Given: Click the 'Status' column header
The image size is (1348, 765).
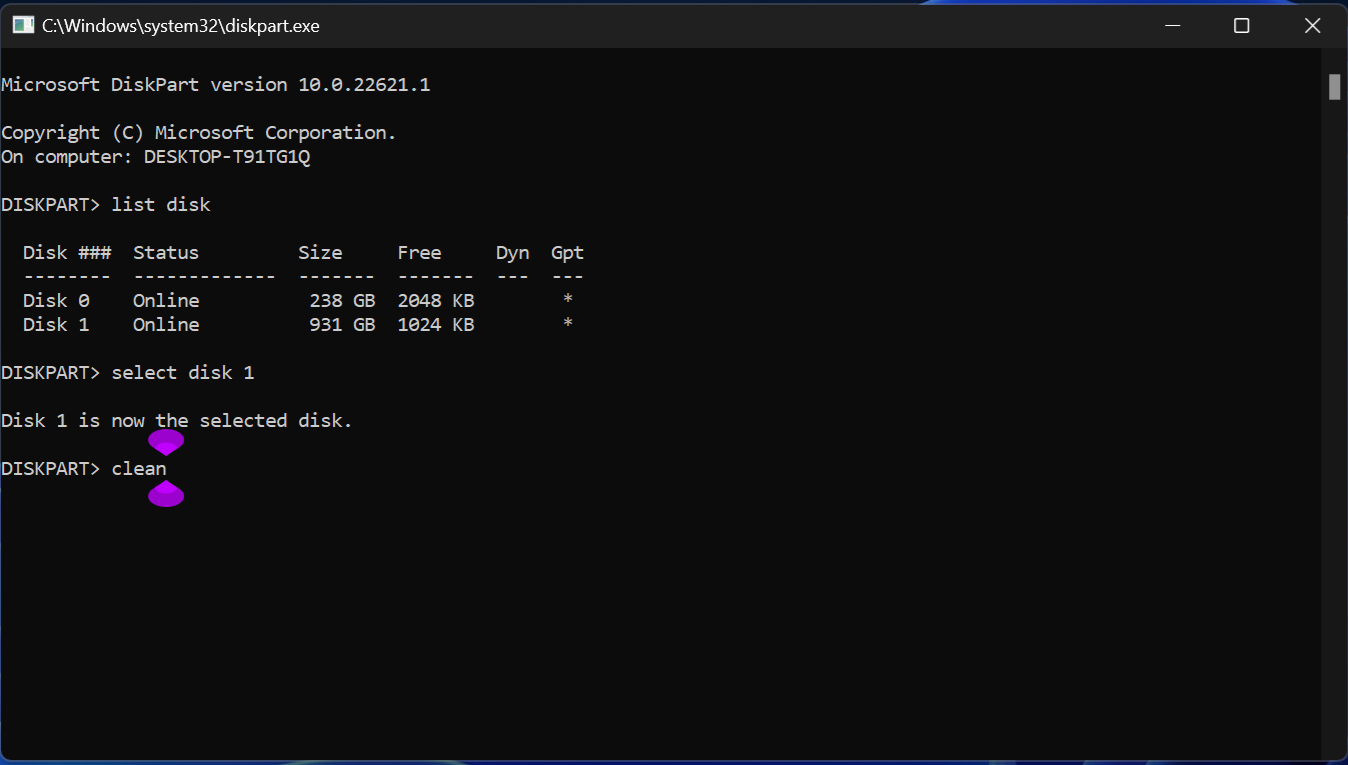Looking at the screenshot, I should pyautogui.click(x=166, y=253).
